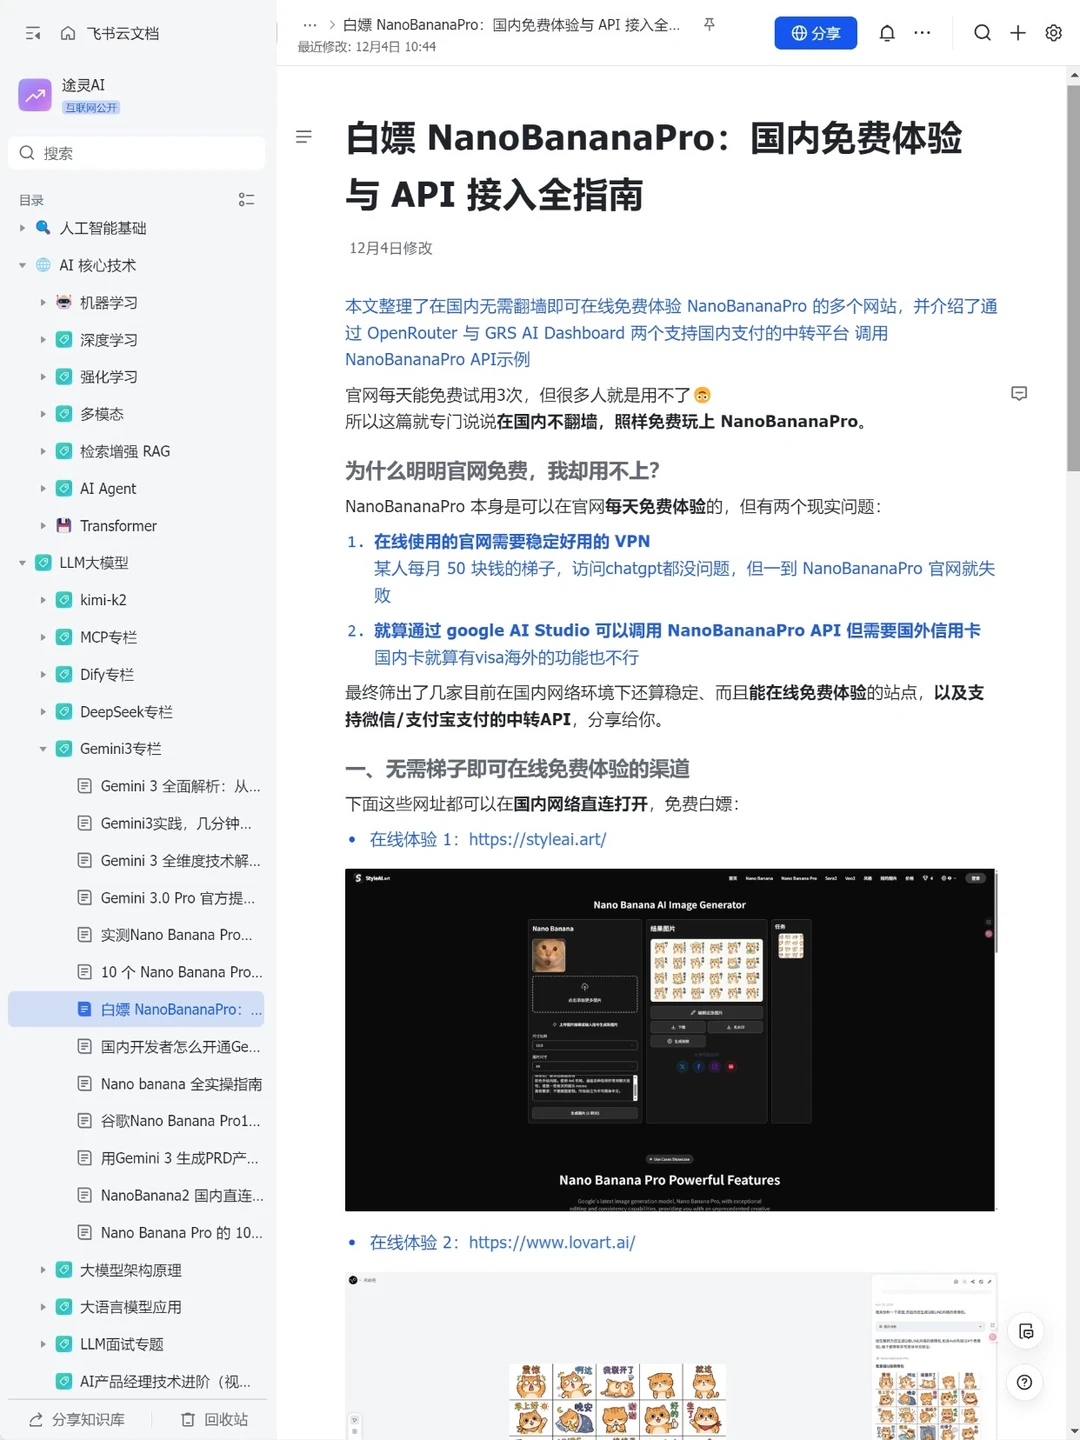Viewport: 1080px width, 1440px height.
Task: Click the document icon of 白嫖 NanoBananaPro entry
Action: click(x=85, y=1009)
